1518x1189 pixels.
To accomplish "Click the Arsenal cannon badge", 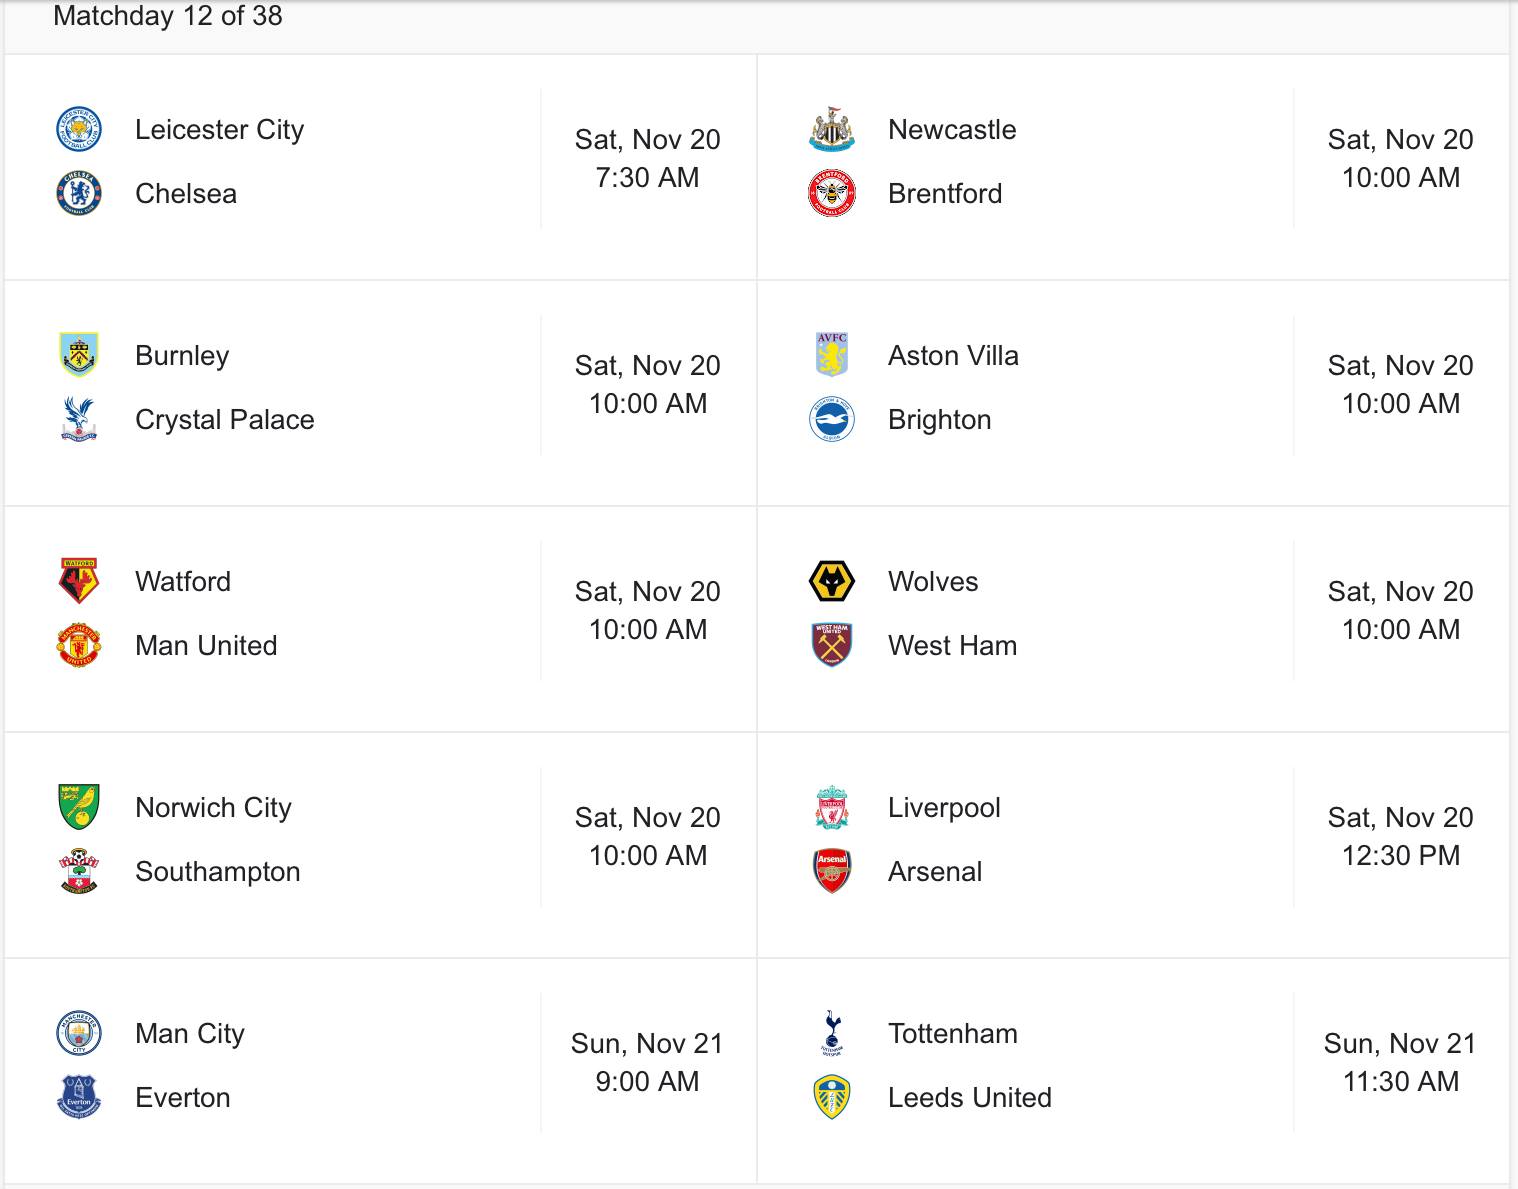I will (x=831, y=872).
